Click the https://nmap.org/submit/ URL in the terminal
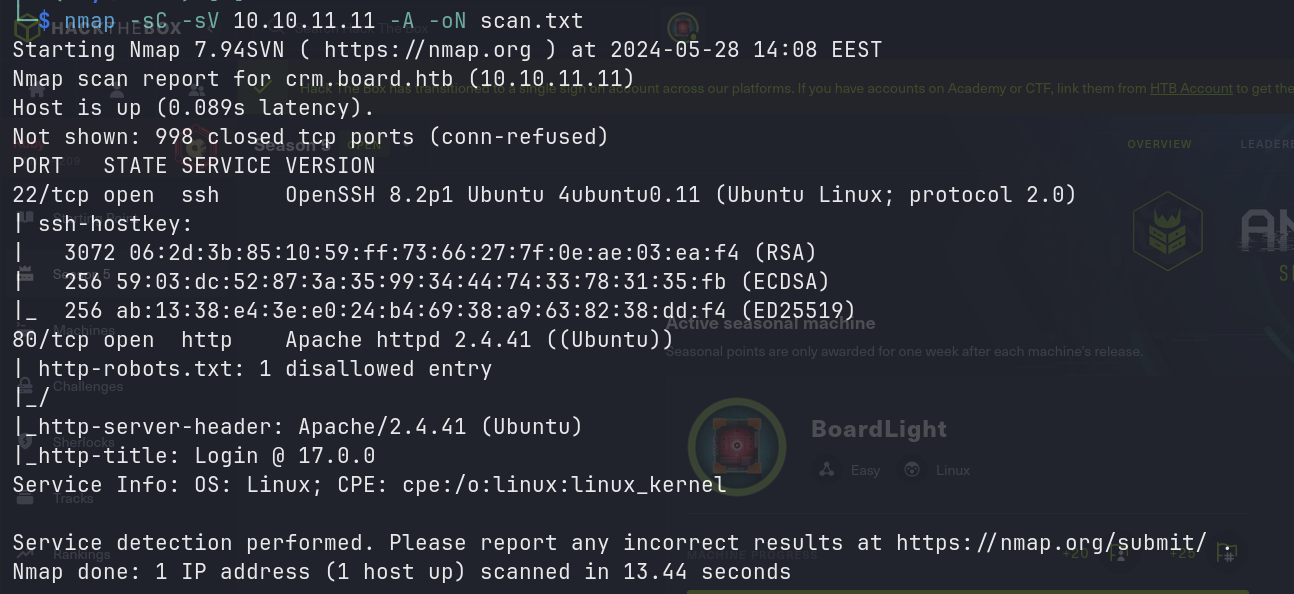 coord(1051,542)
